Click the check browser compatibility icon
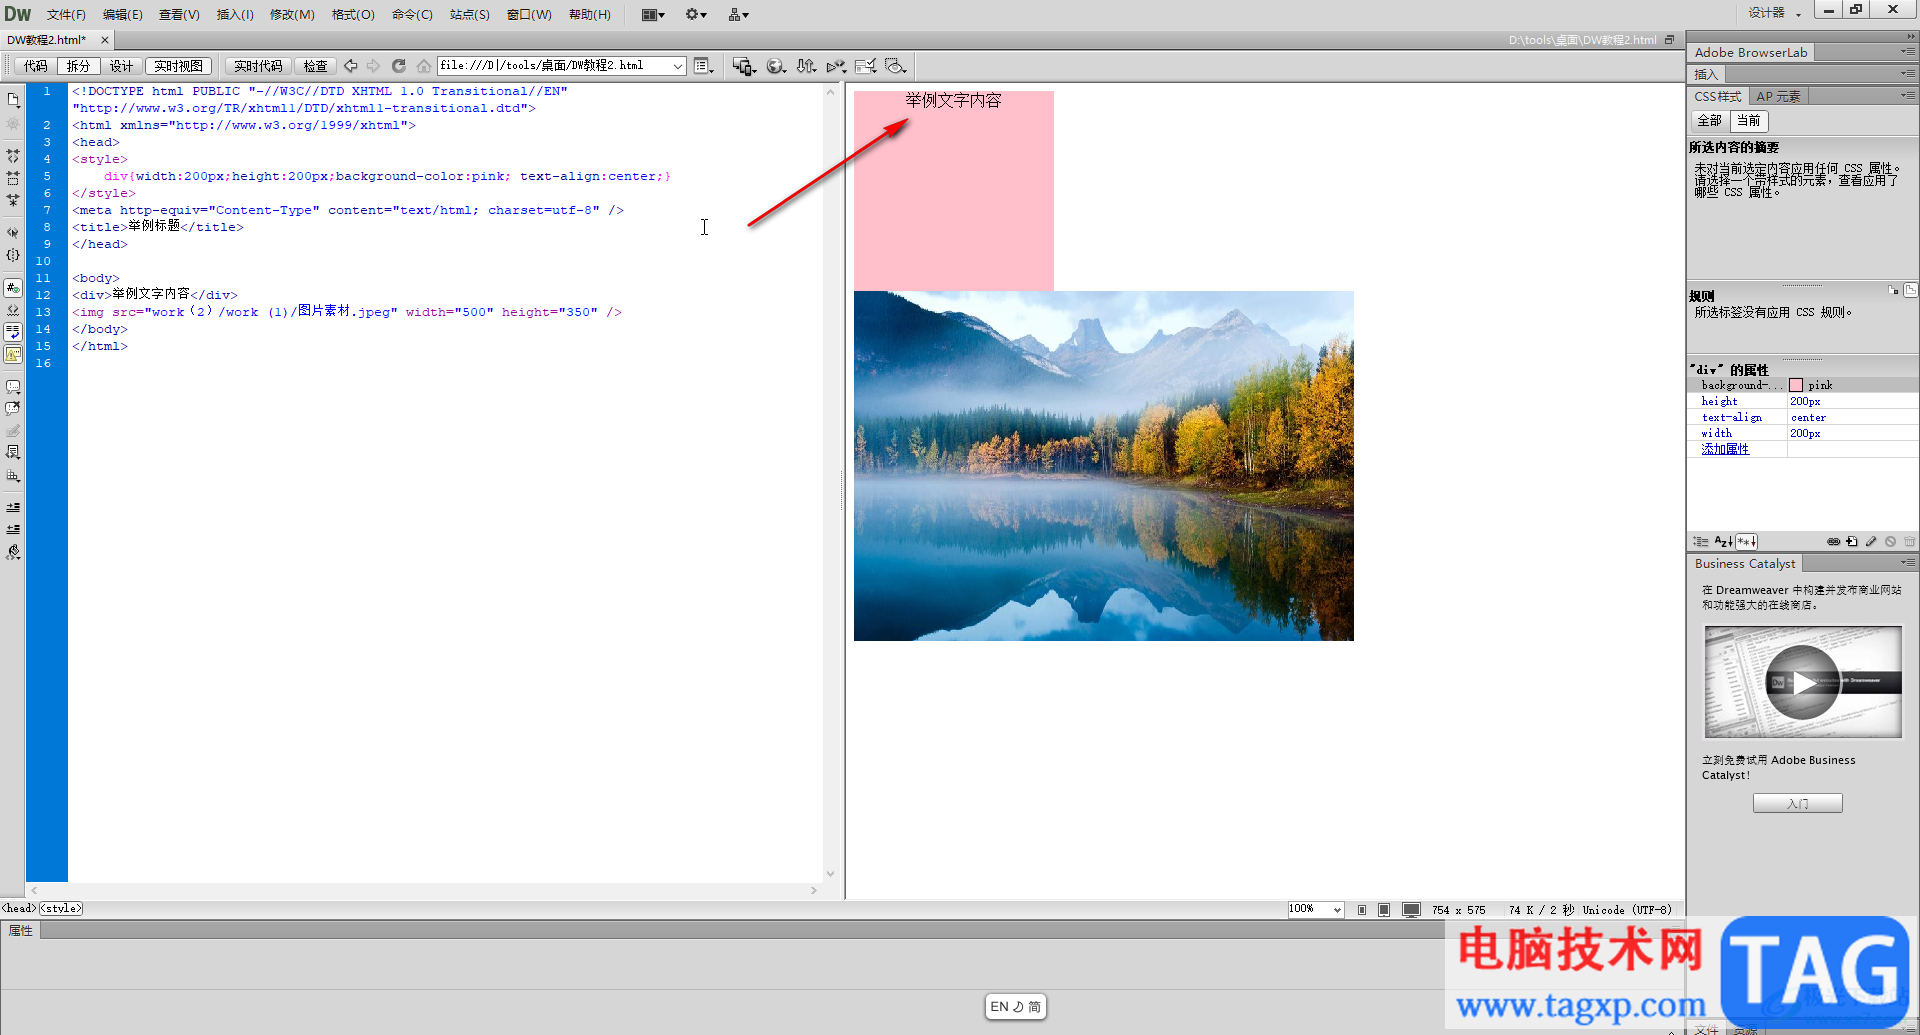The image size is (1920, 1035). click(x=866, y=66)
